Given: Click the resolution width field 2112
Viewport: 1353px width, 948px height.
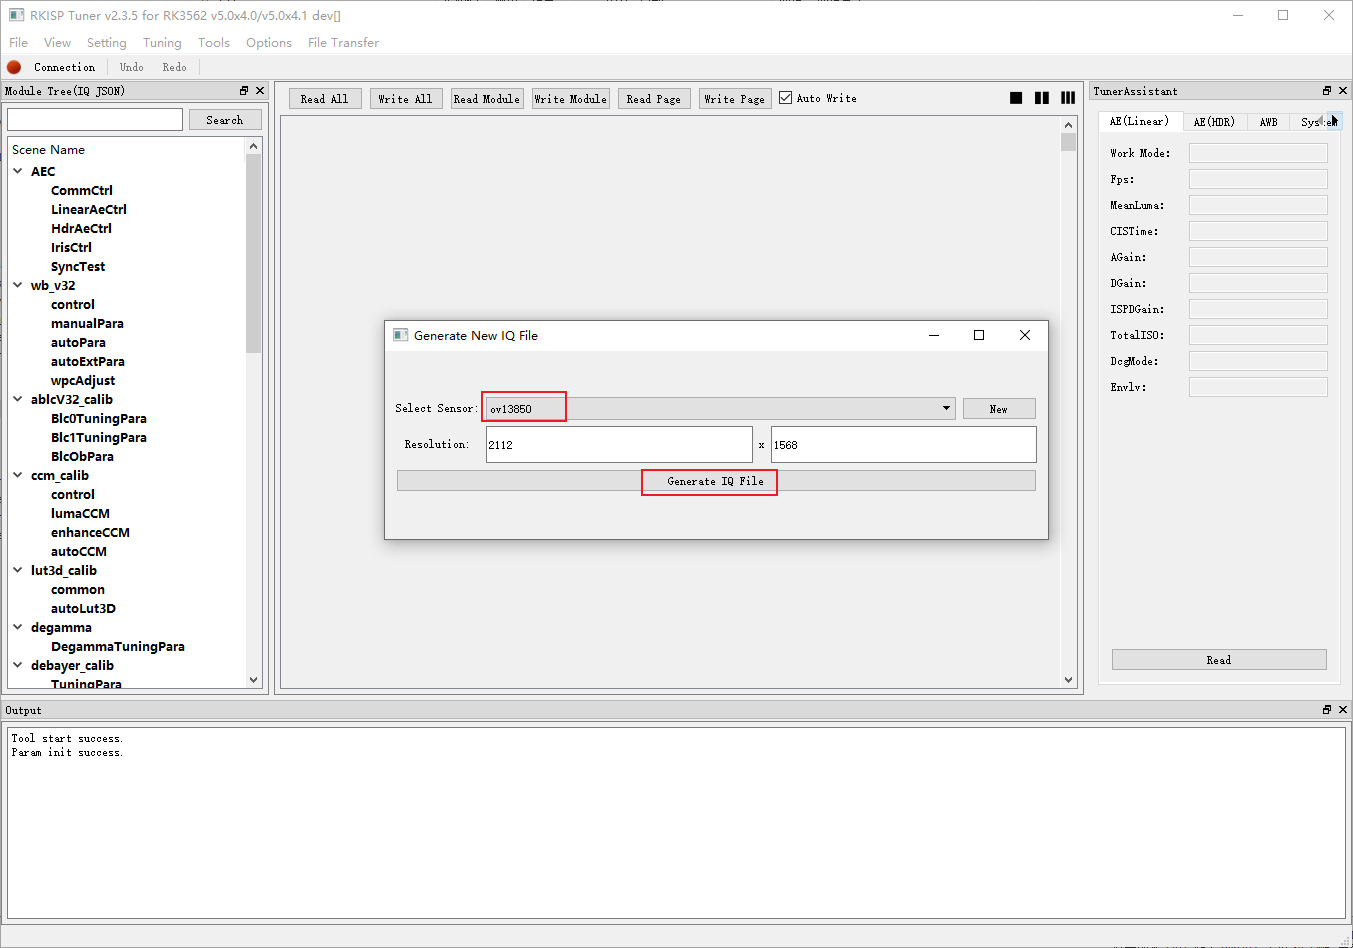Looking at the screenshot, I should 619,445.
